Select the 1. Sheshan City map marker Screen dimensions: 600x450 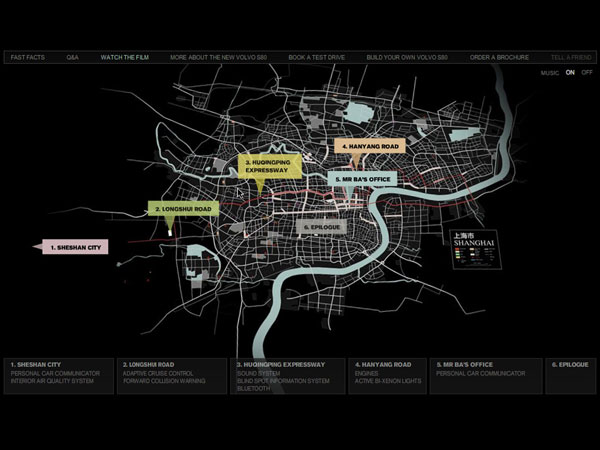pyautogui.click(x=75, y=247)
